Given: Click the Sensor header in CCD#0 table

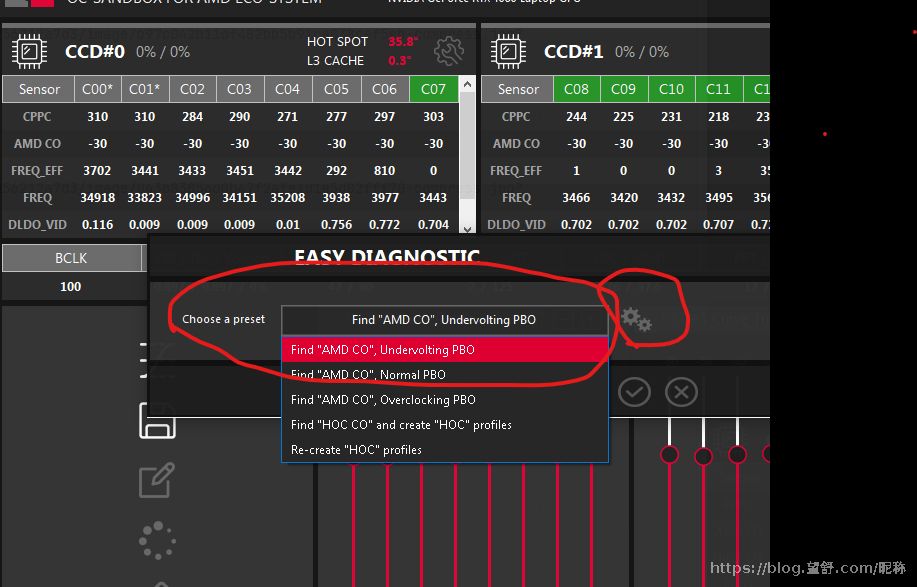Looking at the screenshot, I should 39,89.
